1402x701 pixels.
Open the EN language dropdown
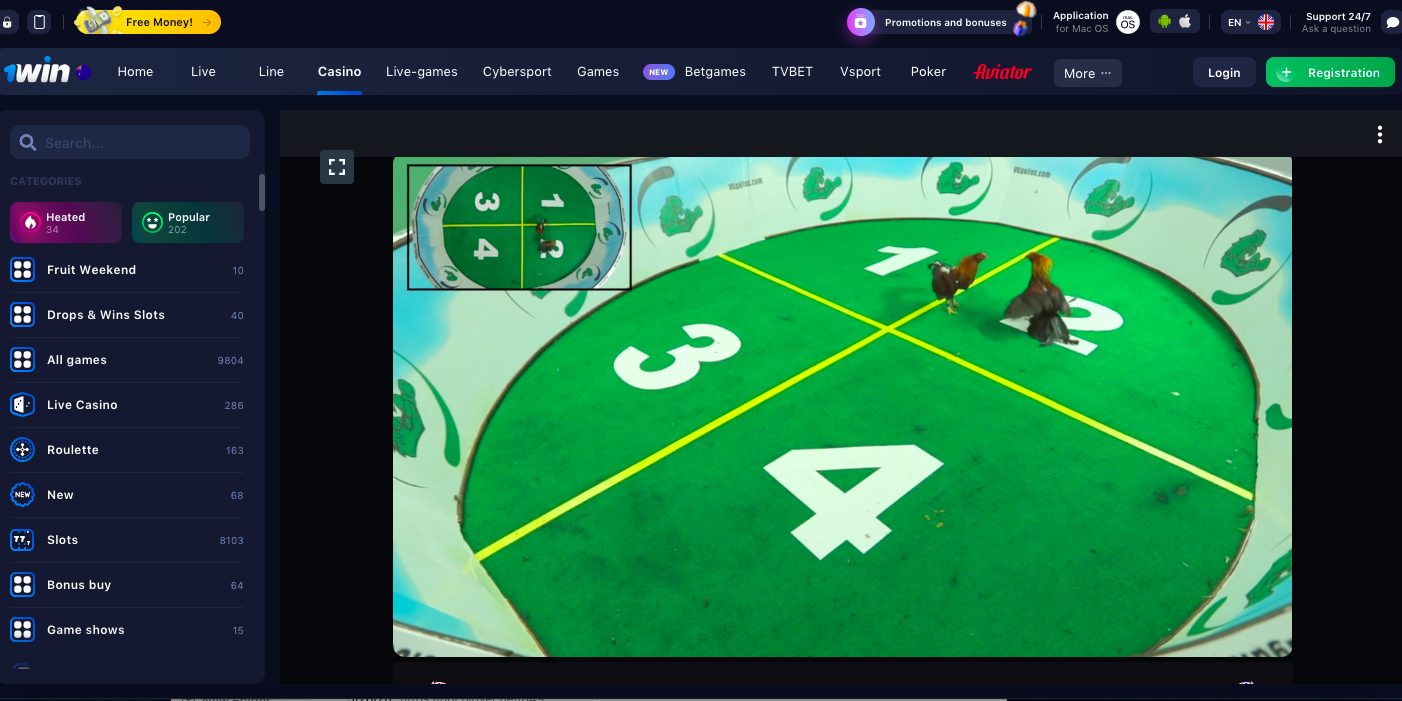coord(1239,22)
